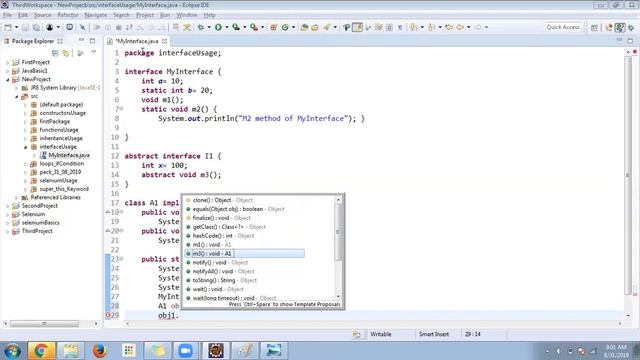Image resolution: width=640 pixels, height=360 pixels.
Task: Collapse the NewProject tree node
Action: (x=7, y=80)
